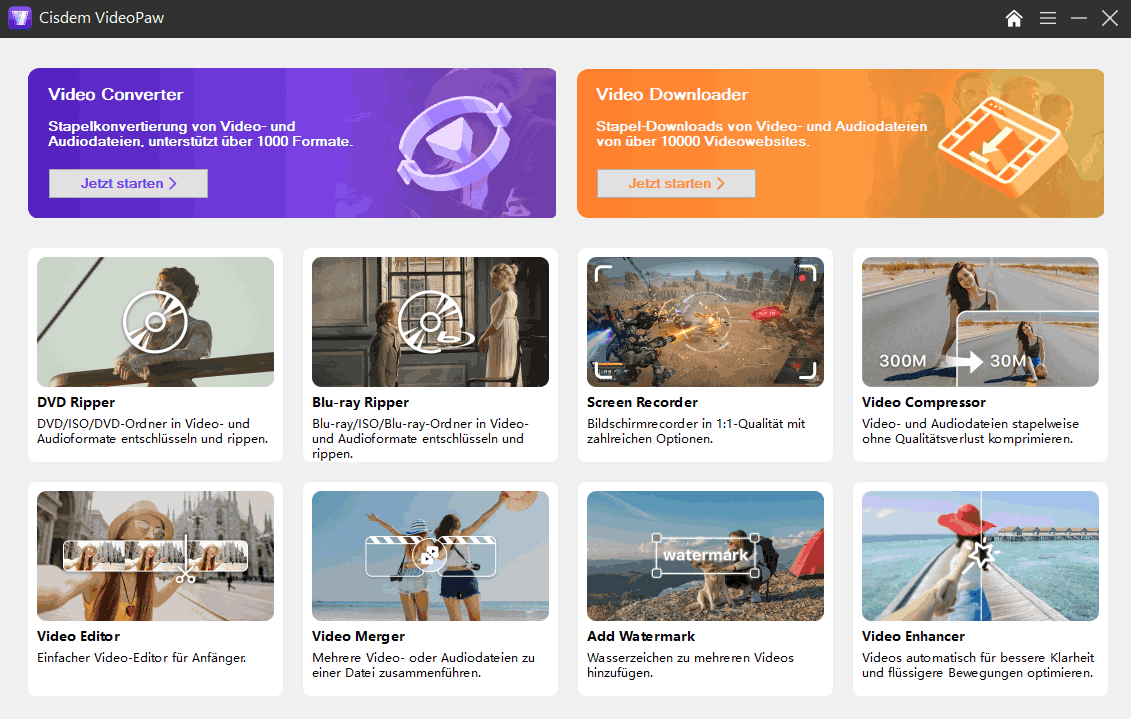The height and width of the screenshot is (719, 1131).
Task: Open Video Converter banner title
Action: pyautogui.click(x=115, y=94)
